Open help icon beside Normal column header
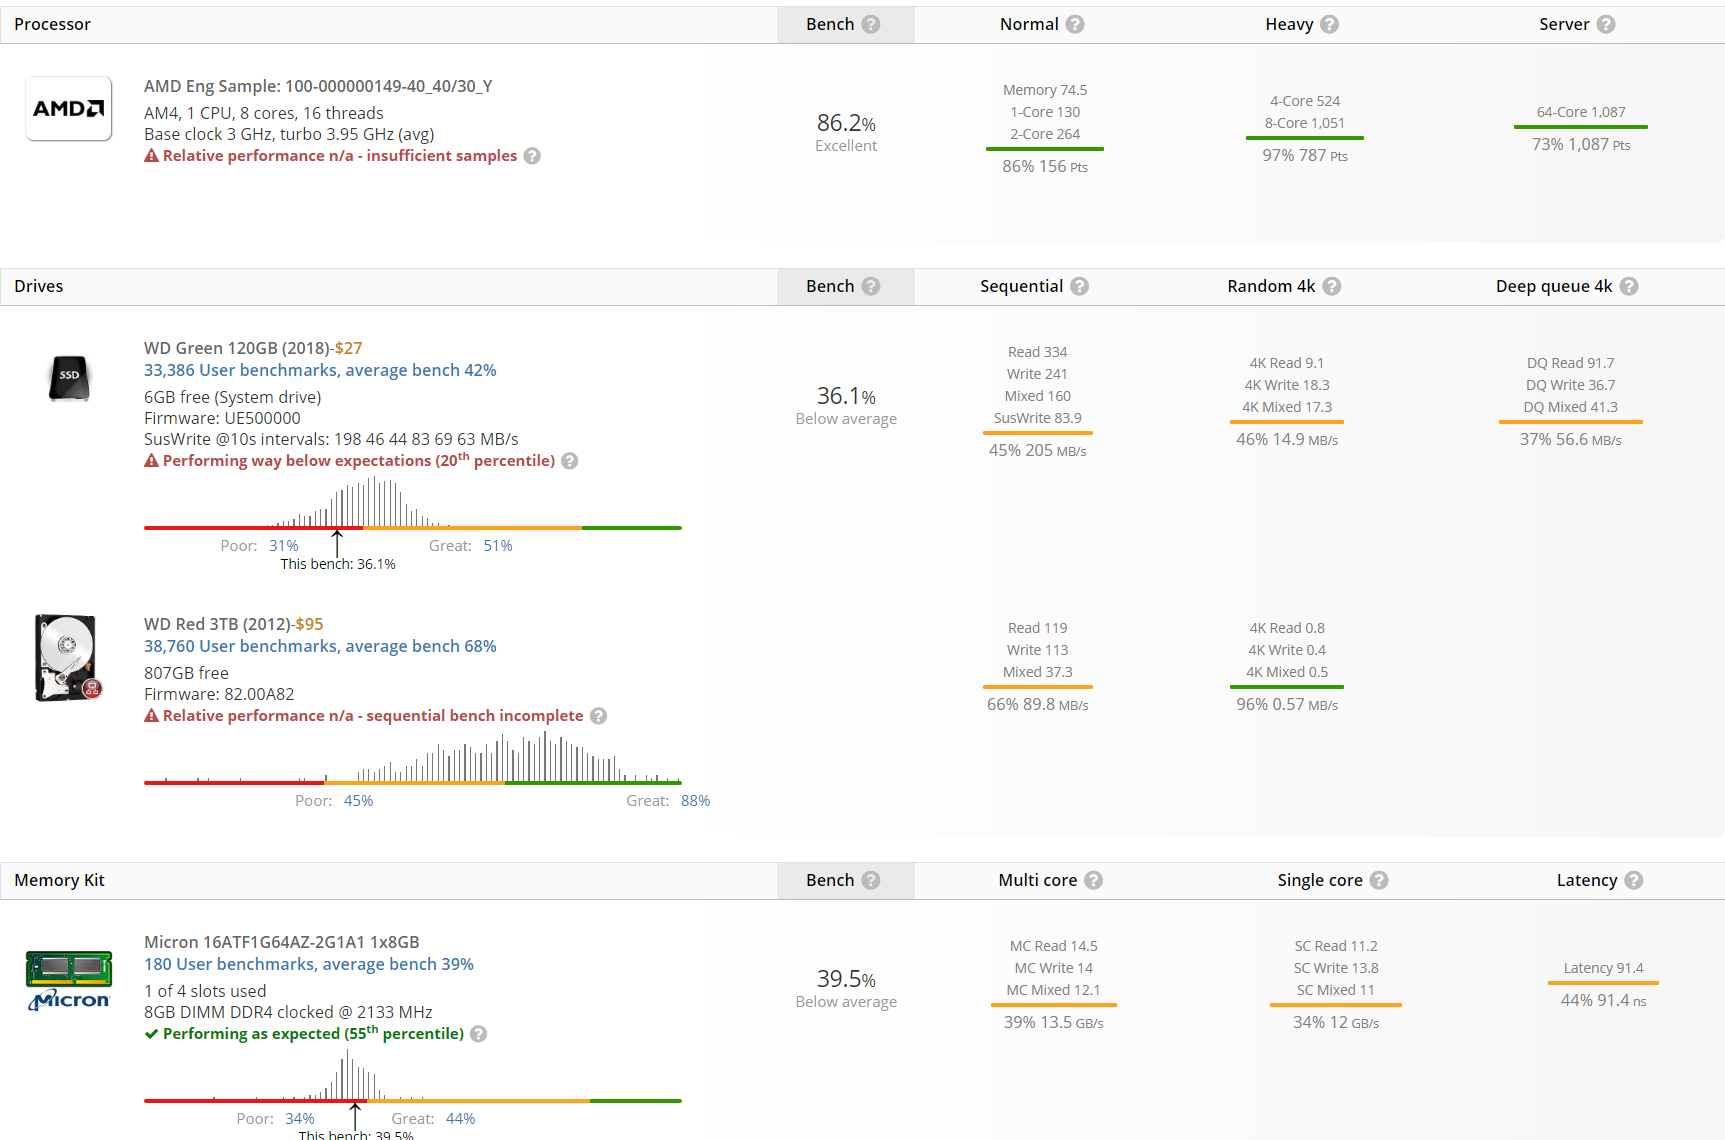 coord(1075,24)
